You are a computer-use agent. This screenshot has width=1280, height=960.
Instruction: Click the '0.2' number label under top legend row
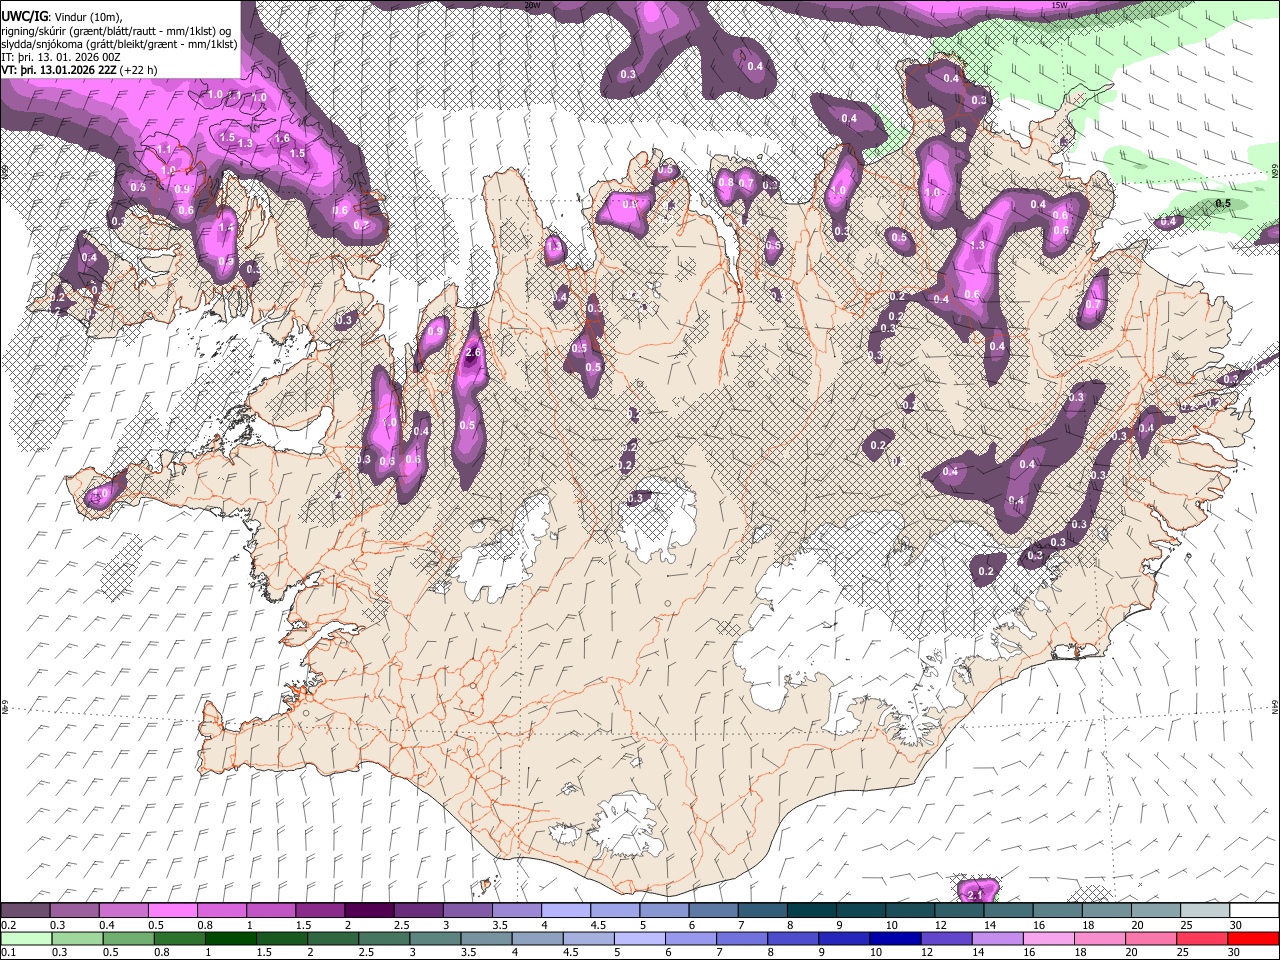pyautogui.click(x=8, y=925)
